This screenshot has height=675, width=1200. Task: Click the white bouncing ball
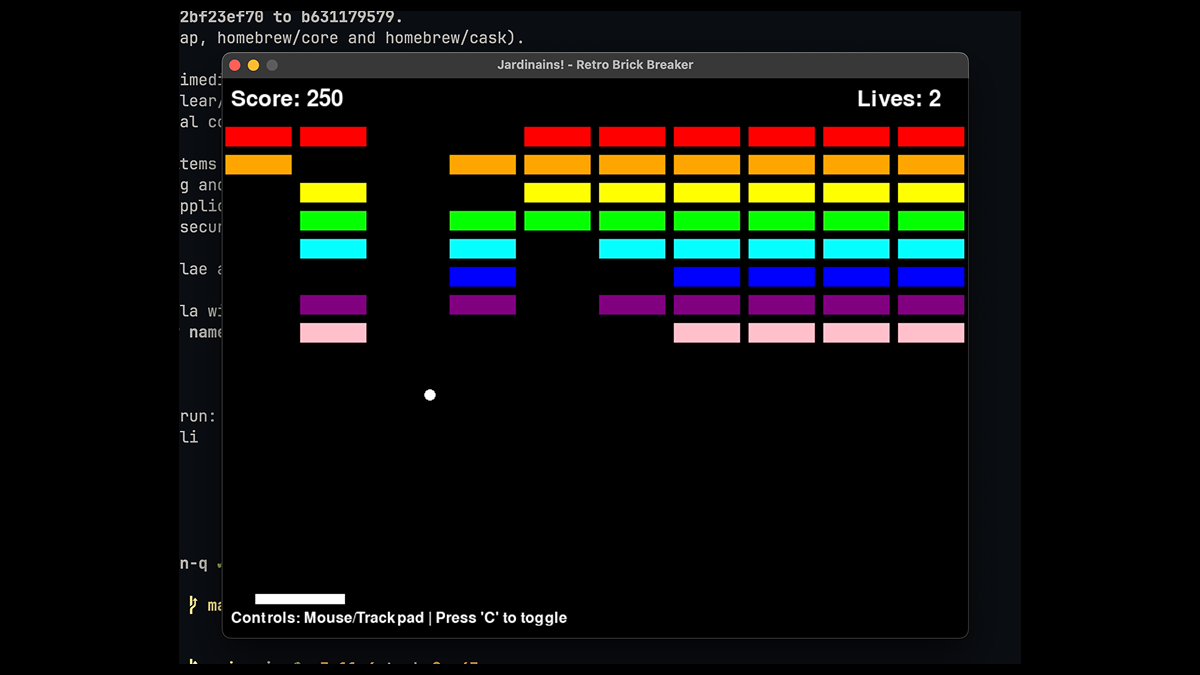(430, 395)
